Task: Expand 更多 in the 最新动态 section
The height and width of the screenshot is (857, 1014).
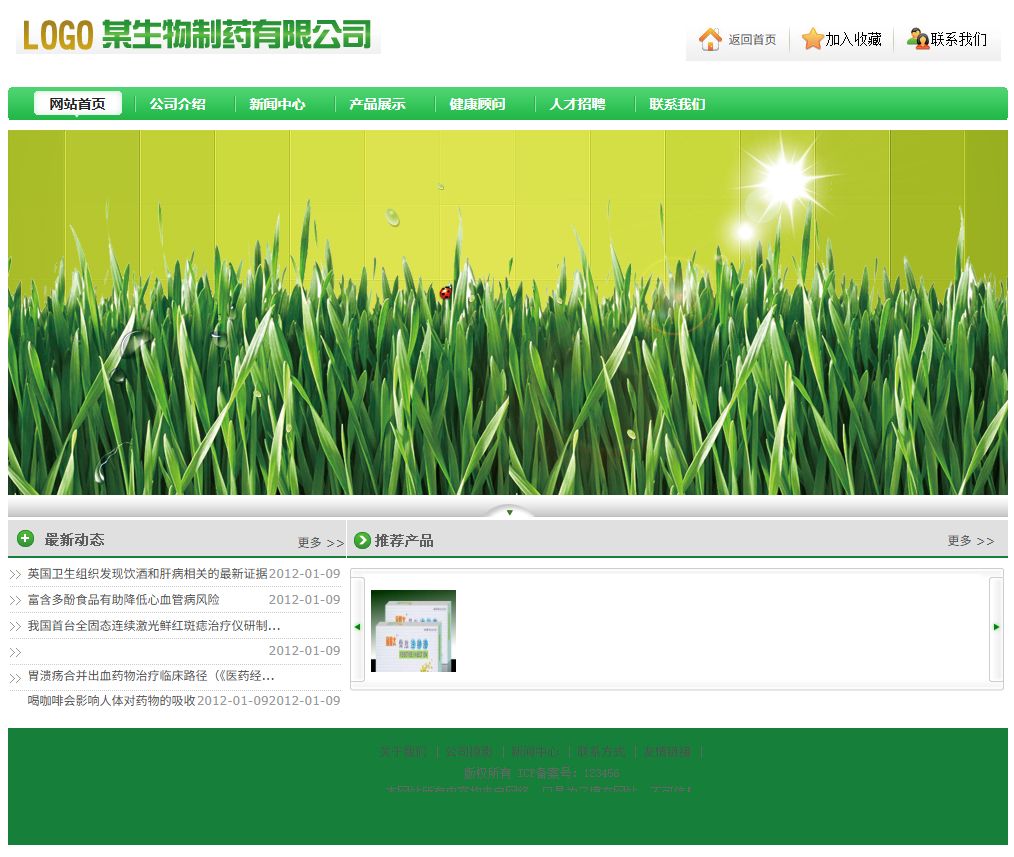Action: (320, 543)
